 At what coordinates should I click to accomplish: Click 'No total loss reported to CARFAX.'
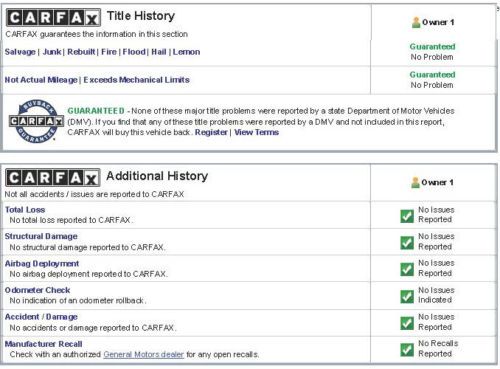click(x=71, y=220)
